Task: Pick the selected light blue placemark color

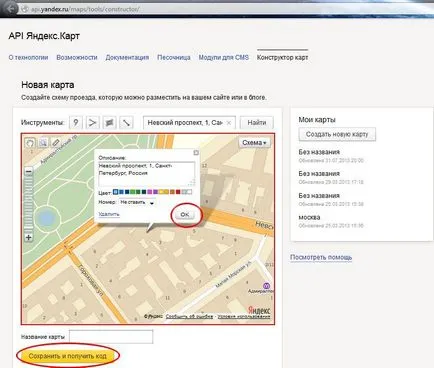Action: coord(115,192)
